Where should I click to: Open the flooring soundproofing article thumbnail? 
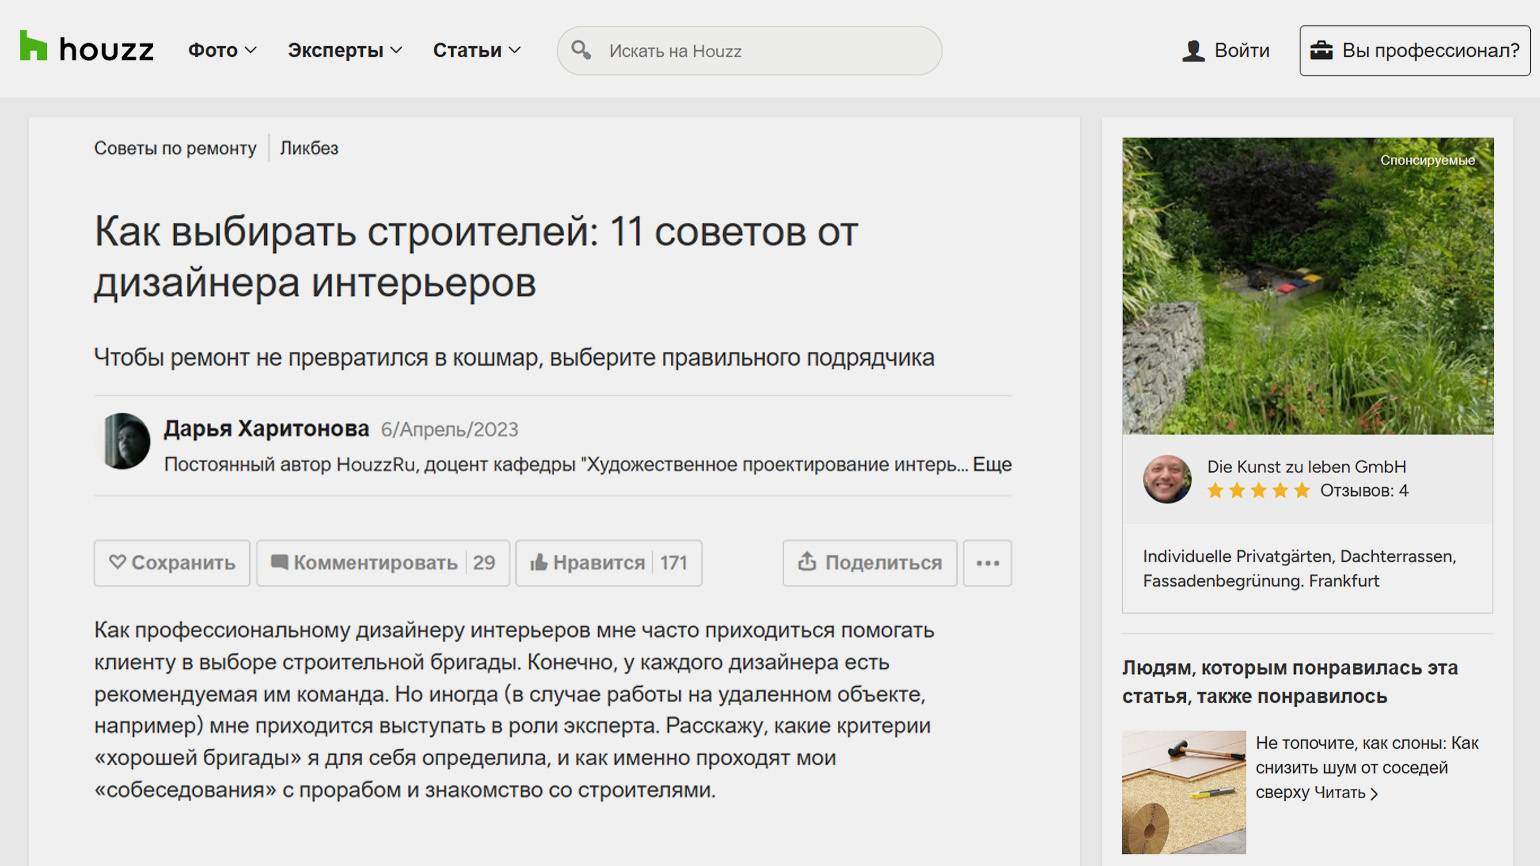click(x=1183, y=792)
